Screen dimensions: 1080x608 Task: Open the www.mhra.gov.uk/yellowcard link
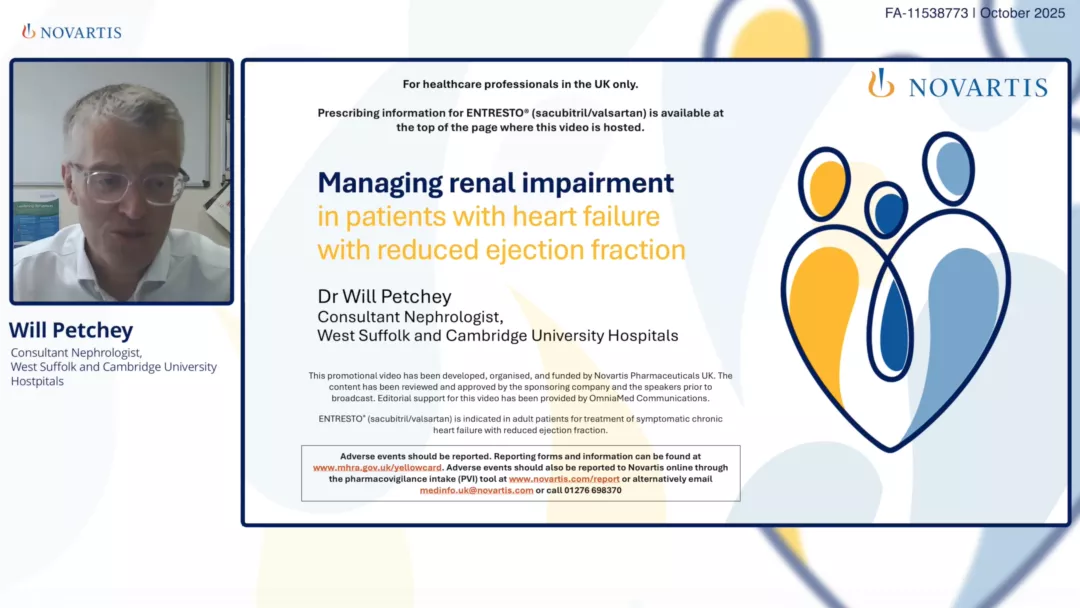pos(377,467)
